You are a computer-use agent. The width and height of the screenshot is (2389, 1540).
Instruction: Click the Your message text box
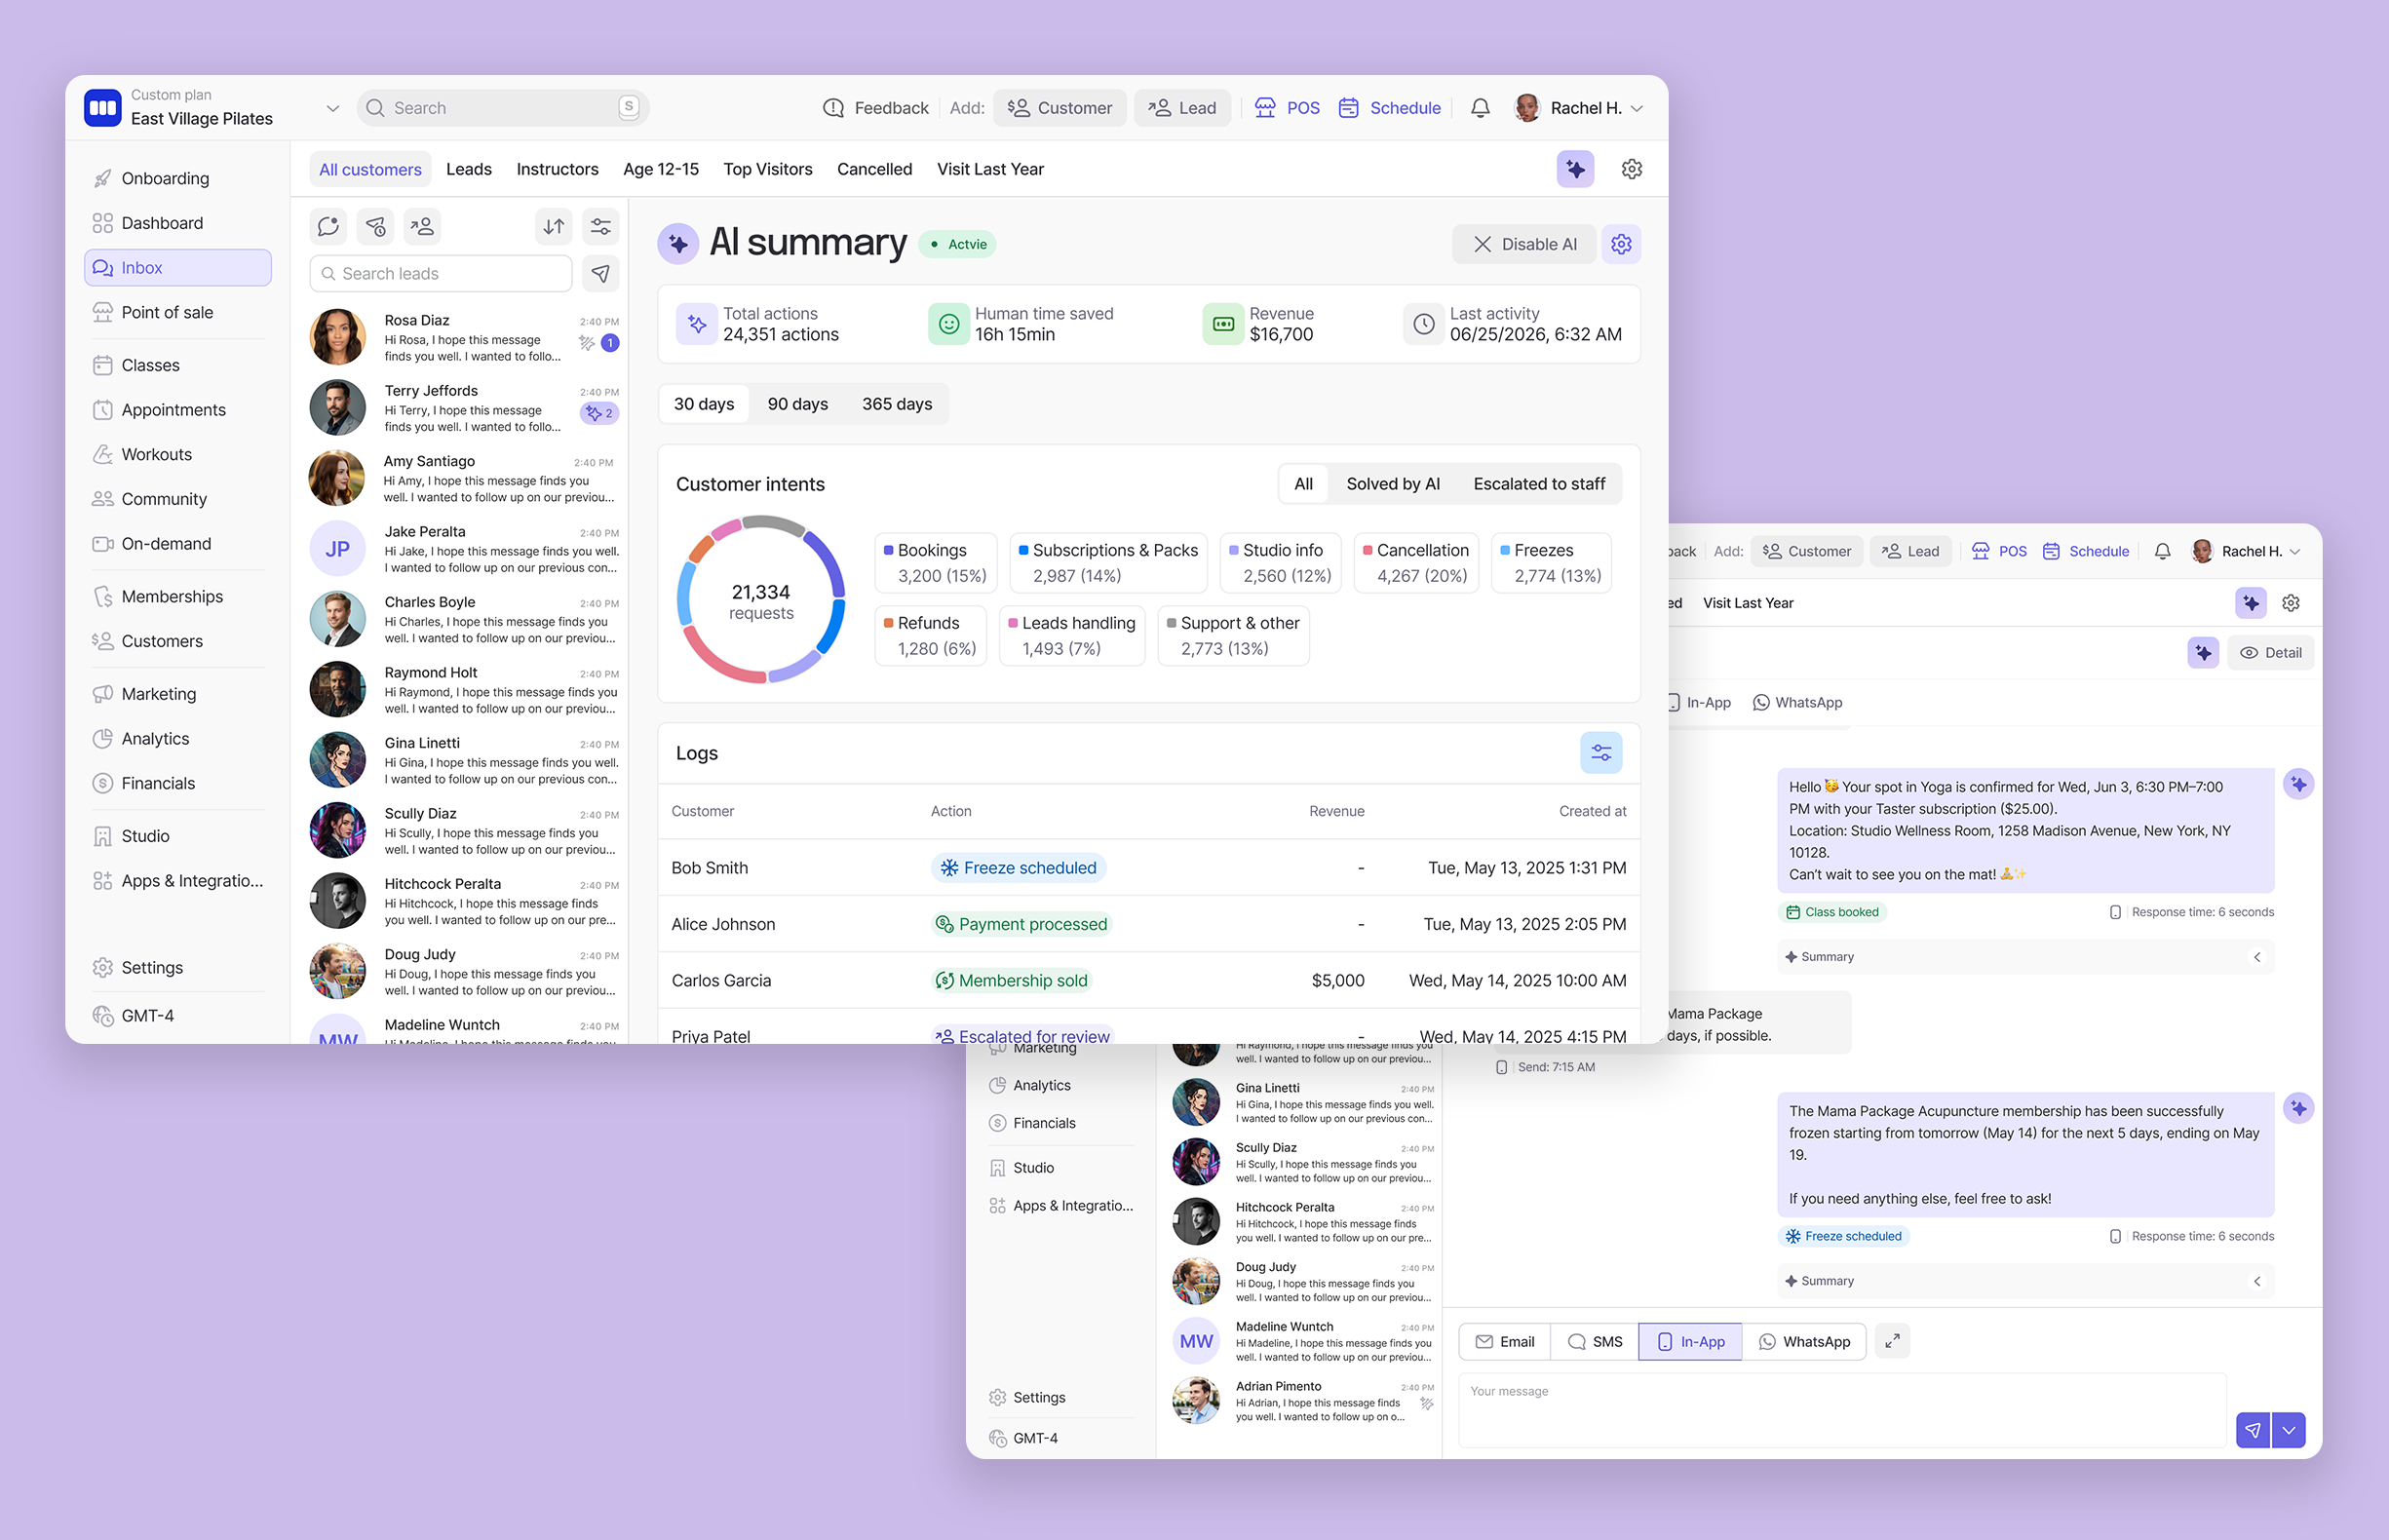click(1842, 1410)
